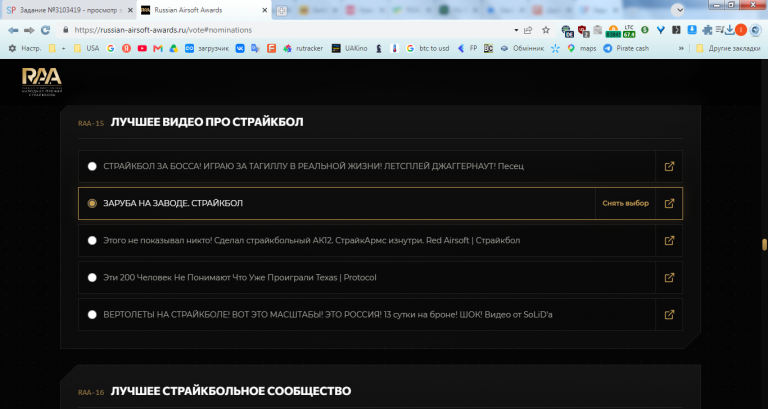Select radio for Этого не показывал никто video
Screen dimensions: 768x409
92,241
